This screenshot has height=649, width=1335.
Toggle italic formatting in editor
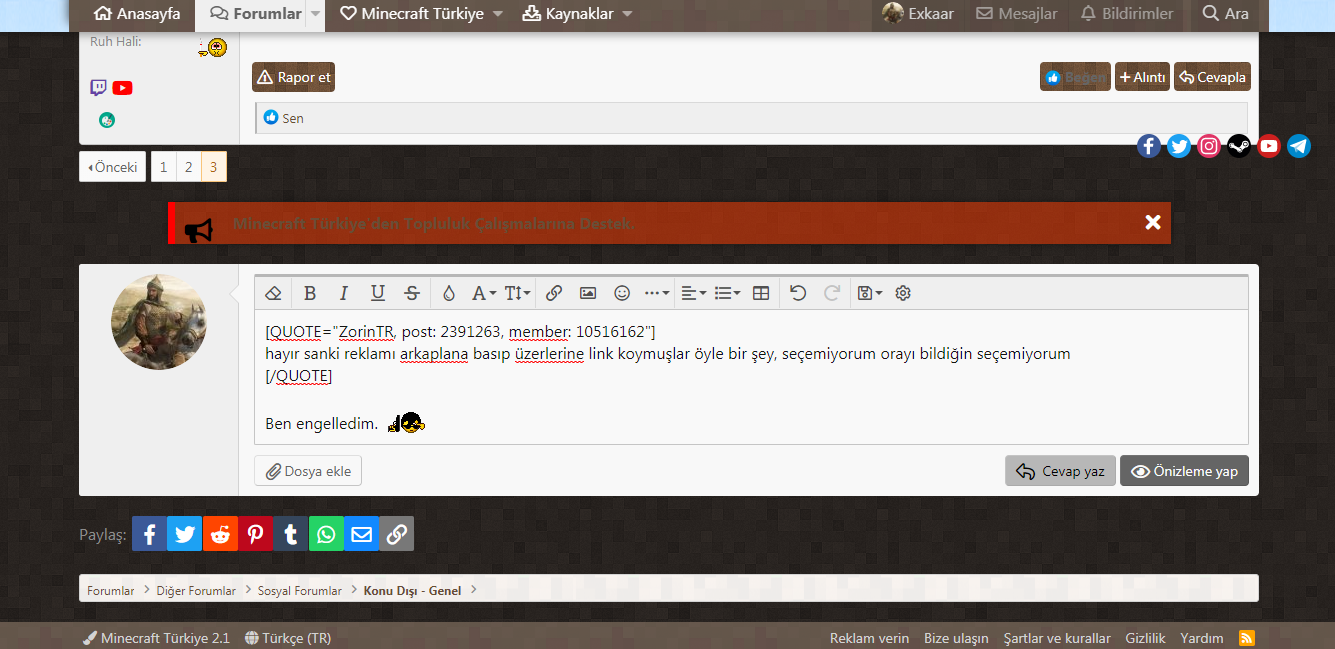[x=344, y=293]
